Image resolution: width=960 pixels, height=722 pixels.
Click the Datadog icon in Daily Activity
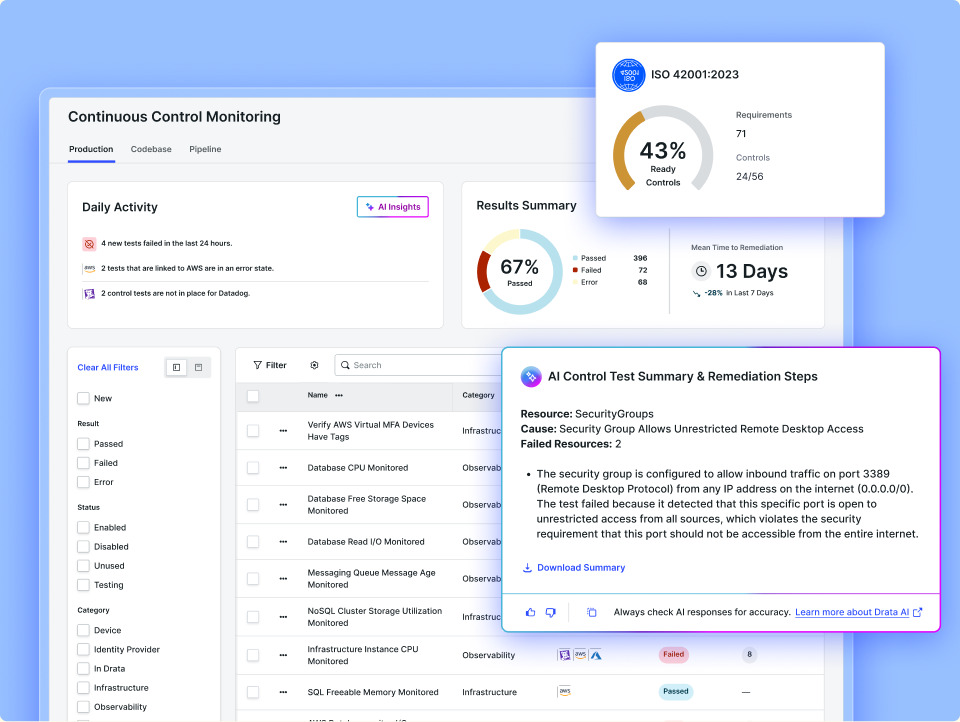89,293
